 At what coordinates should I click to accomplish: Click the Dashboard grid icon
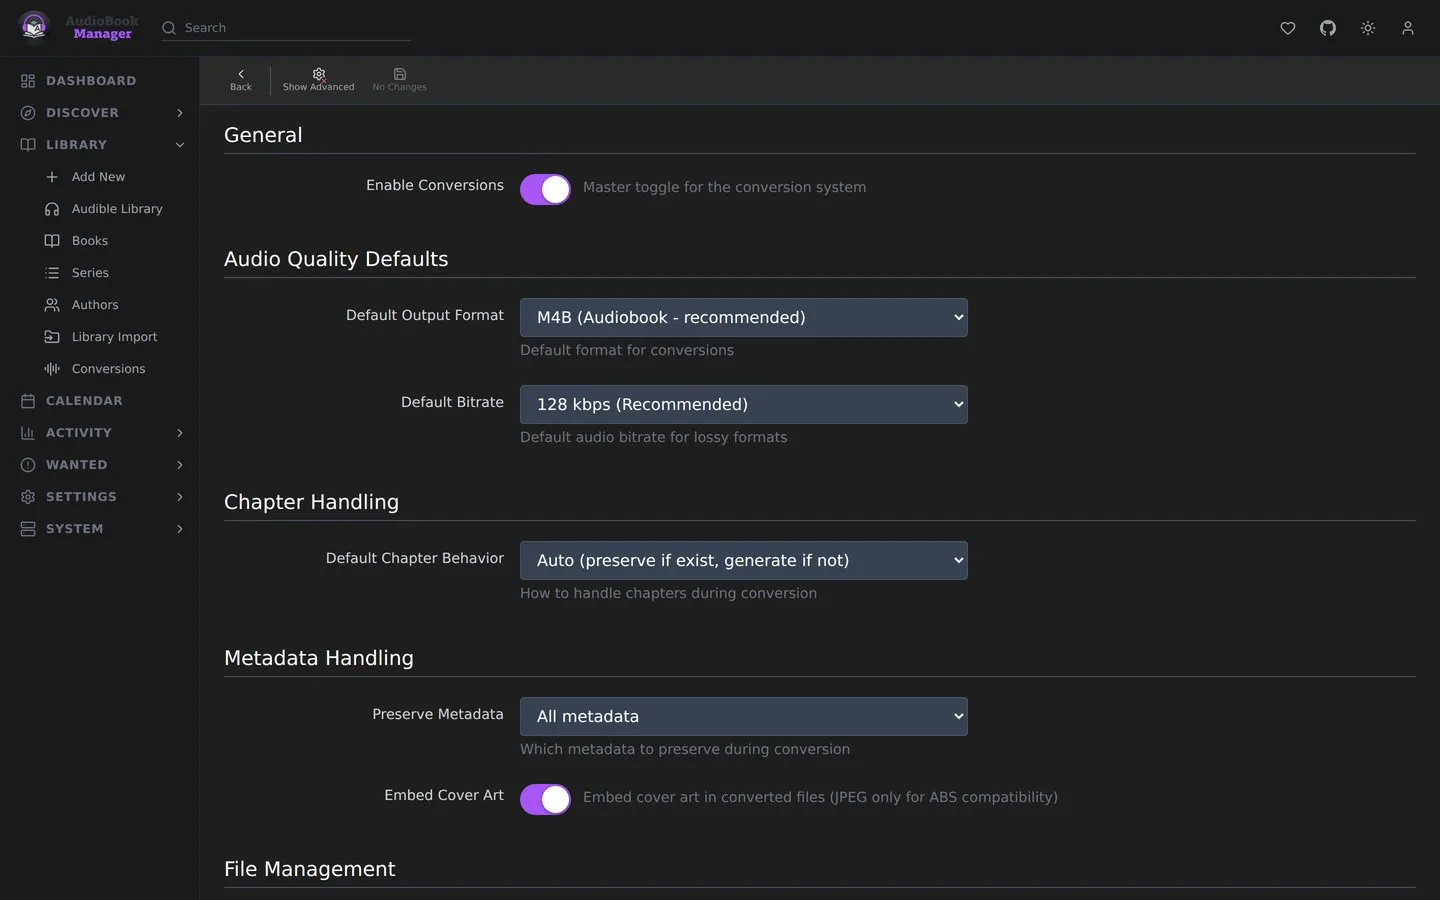tap(28, 81)
